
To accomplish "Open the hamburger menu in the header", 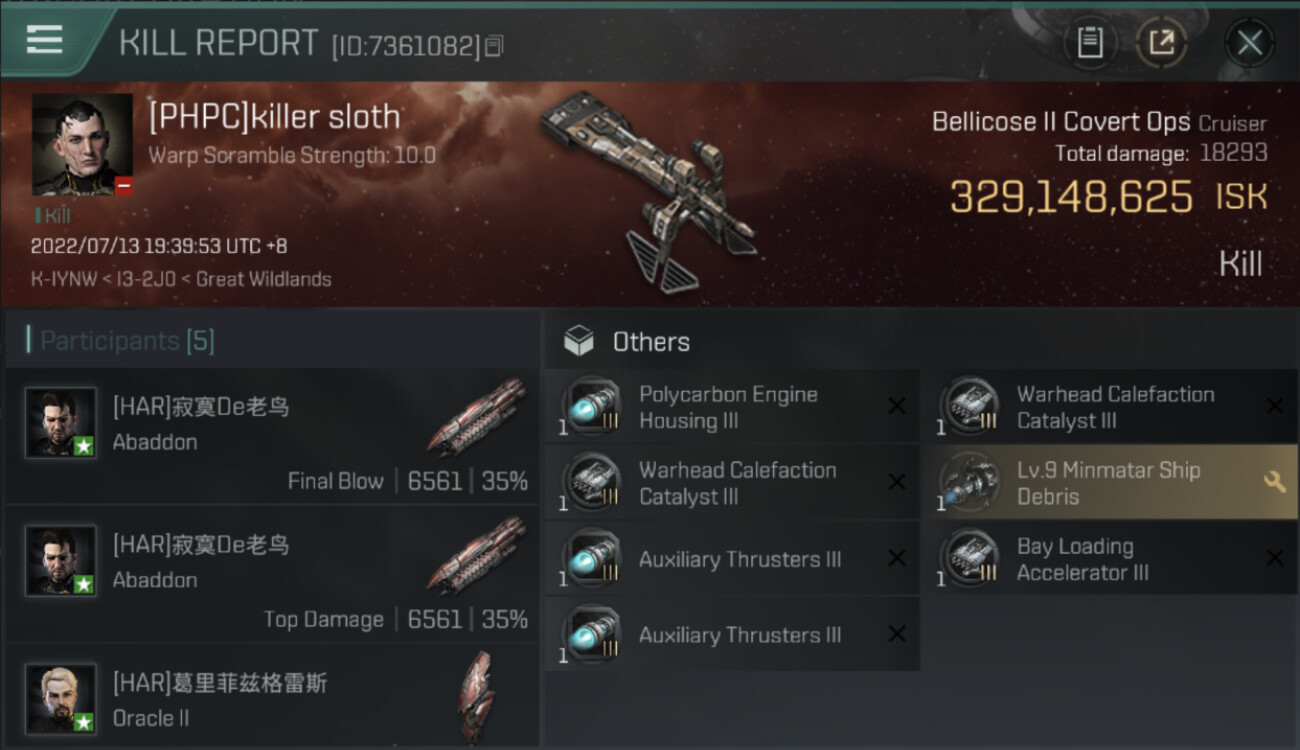I will click(x=44, y=40).
